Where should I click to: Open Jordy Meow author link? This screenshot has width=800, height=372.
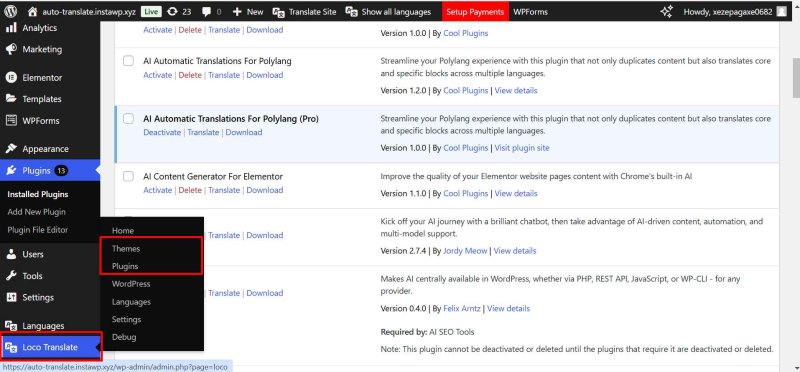pos(465,251)
